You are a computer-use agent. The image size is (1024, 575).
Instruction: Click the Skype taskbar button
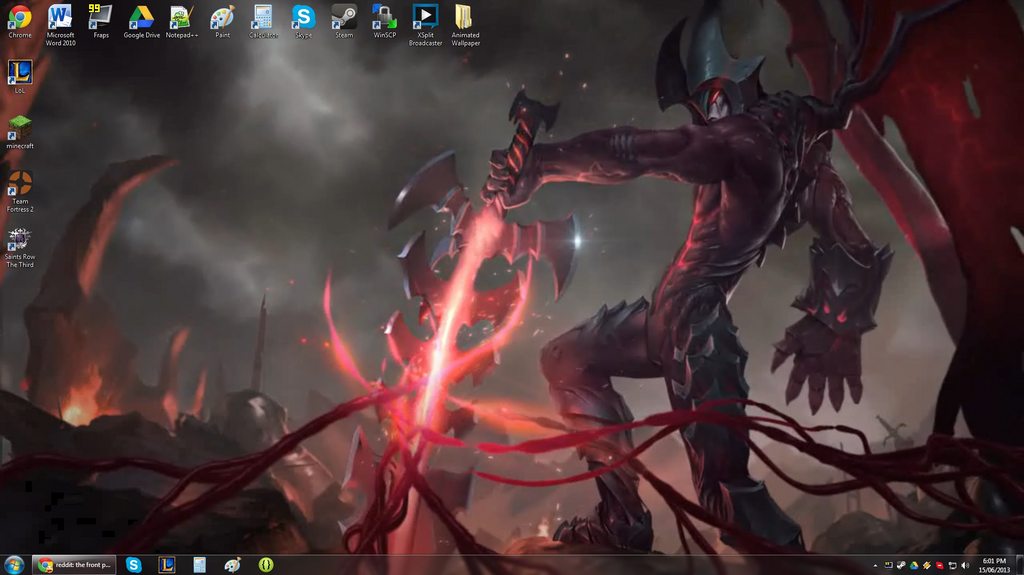(x=134, y=565)
